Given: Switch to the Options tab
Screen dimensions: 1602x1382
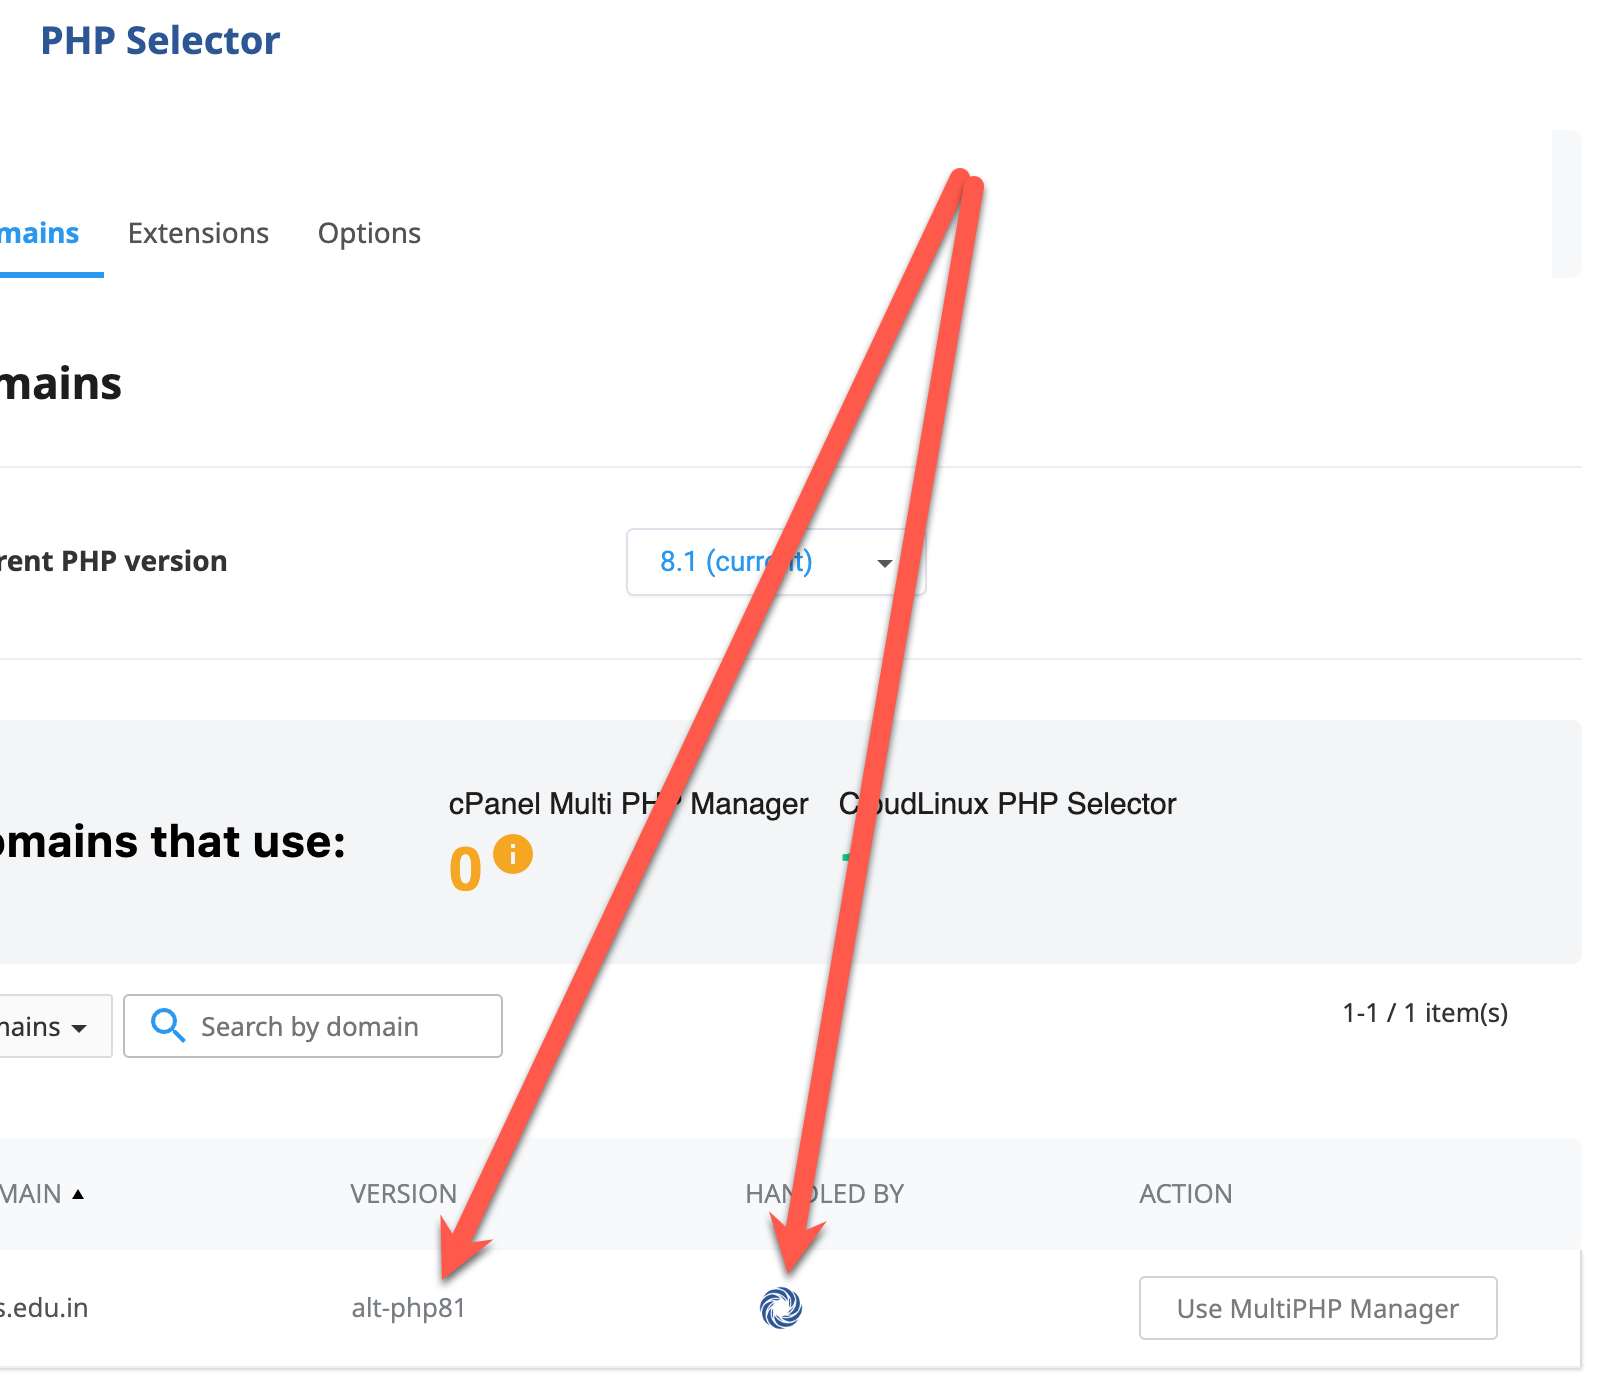Looking at the screenshot, I should pyautogui.click(x=369, y=233).
